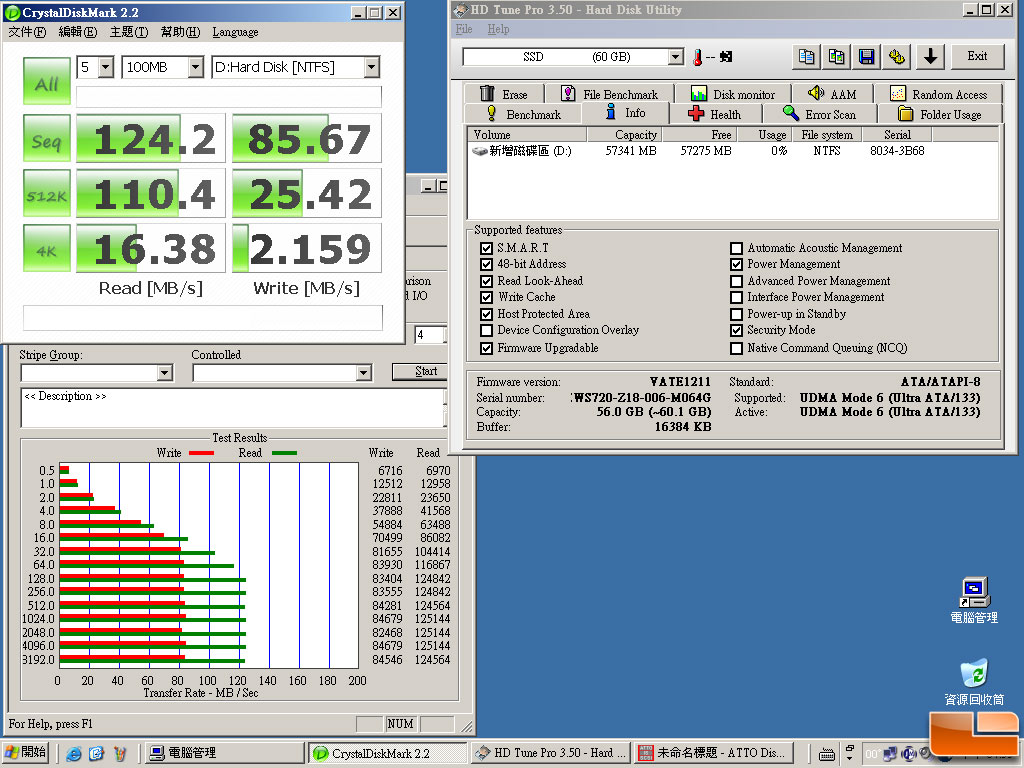Run the 4K test in CrystalDiskMark

tap(46, 248)
